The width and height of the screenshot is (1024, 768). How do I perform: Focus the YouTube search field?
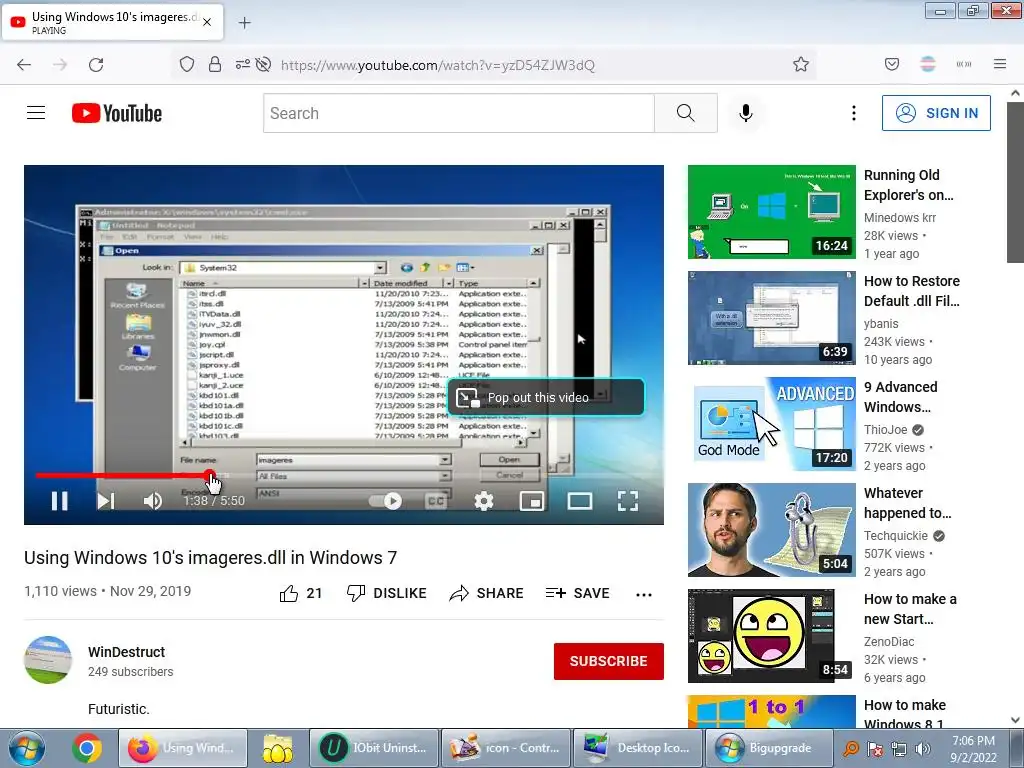[x=458, y=113]
